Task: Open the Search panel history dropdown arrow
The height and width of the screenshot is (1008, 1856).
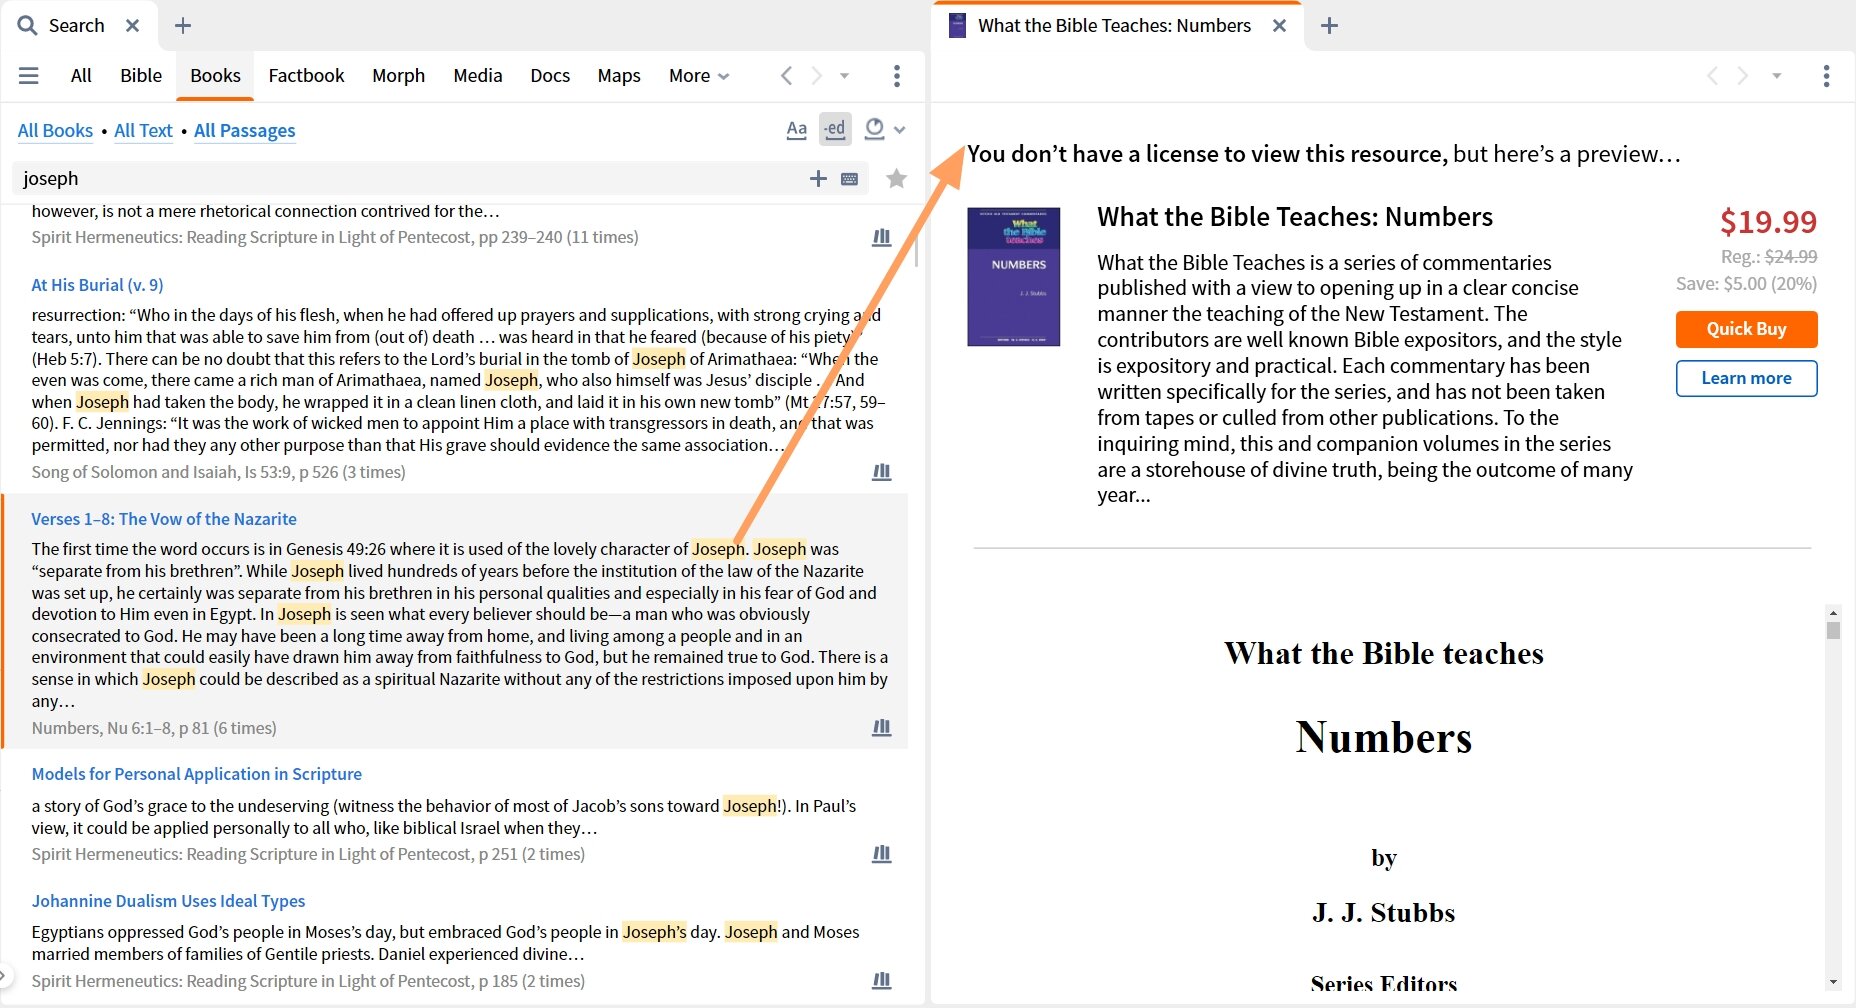Action: click(x=844, y=76)
